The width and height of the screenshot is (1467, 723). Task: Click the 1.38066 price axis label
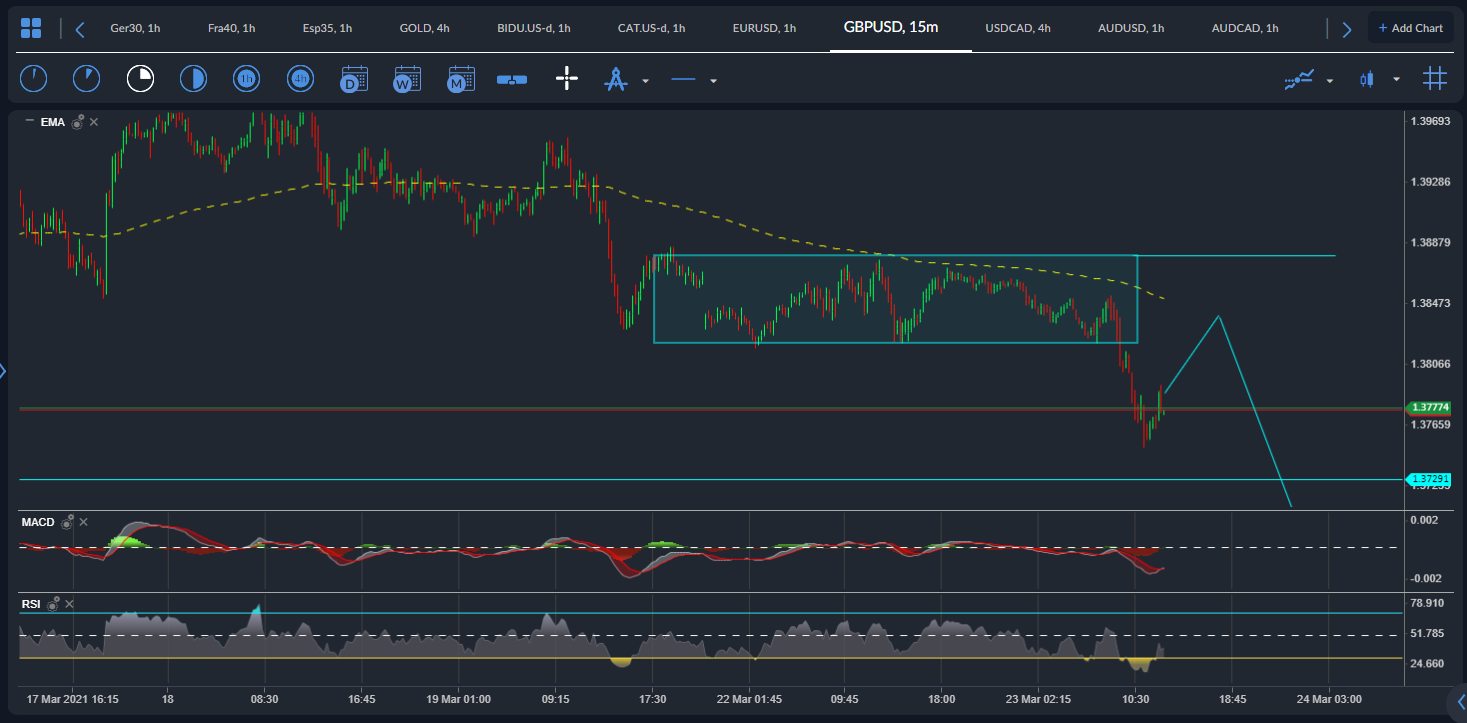(x=1430, y=364)
